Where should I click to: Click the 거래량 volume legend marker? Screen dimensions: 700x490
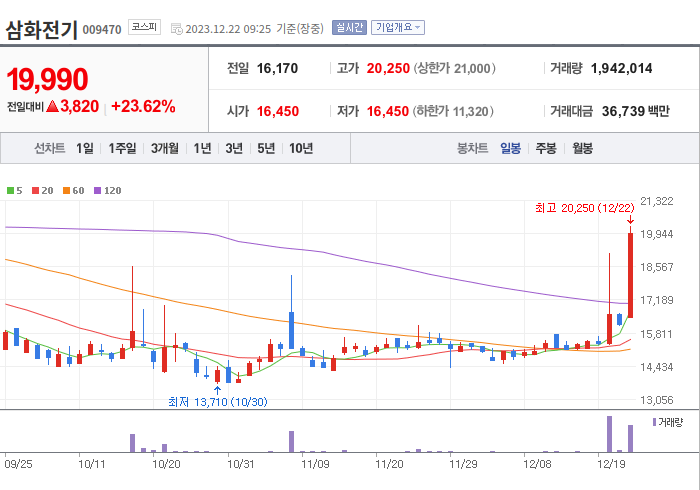coord(654,422)
